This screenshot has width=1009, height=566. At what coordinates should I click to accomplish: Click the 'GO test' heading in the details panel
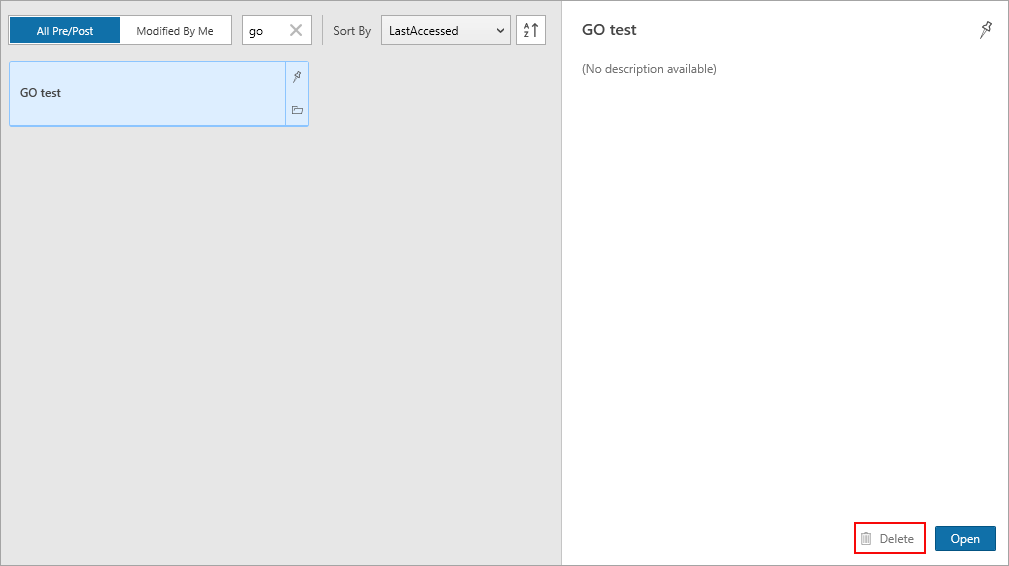coord(609,30)
